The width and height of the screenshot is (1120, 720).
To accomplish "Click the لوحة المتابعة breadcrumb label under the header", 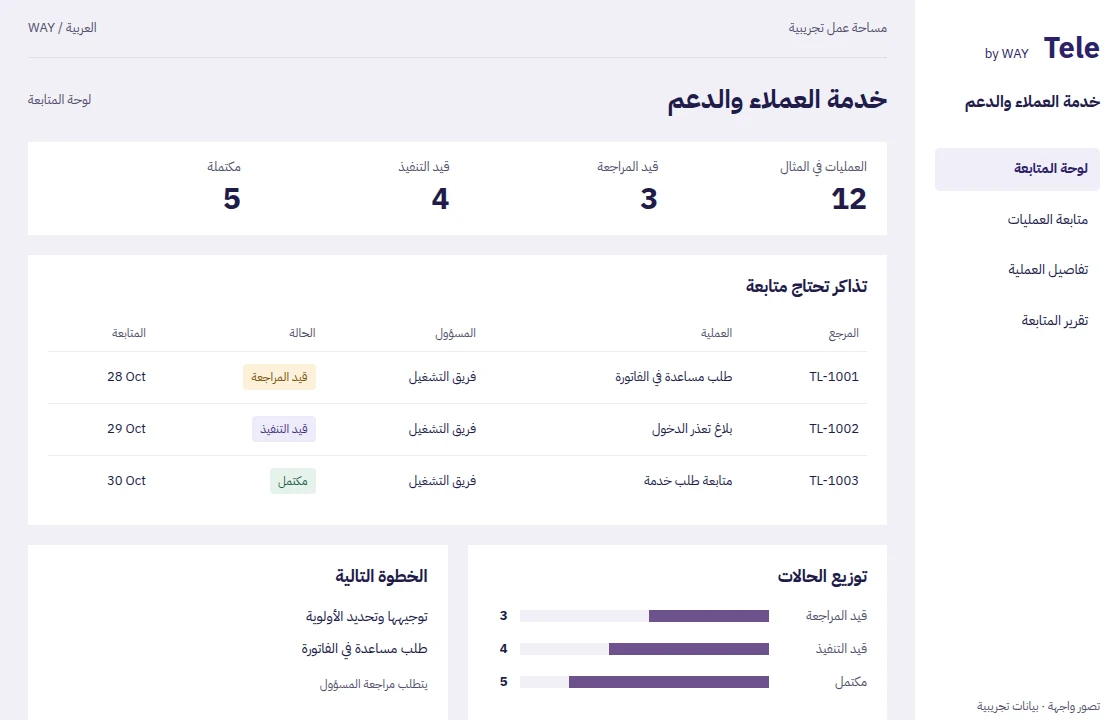I will point(59,100).
